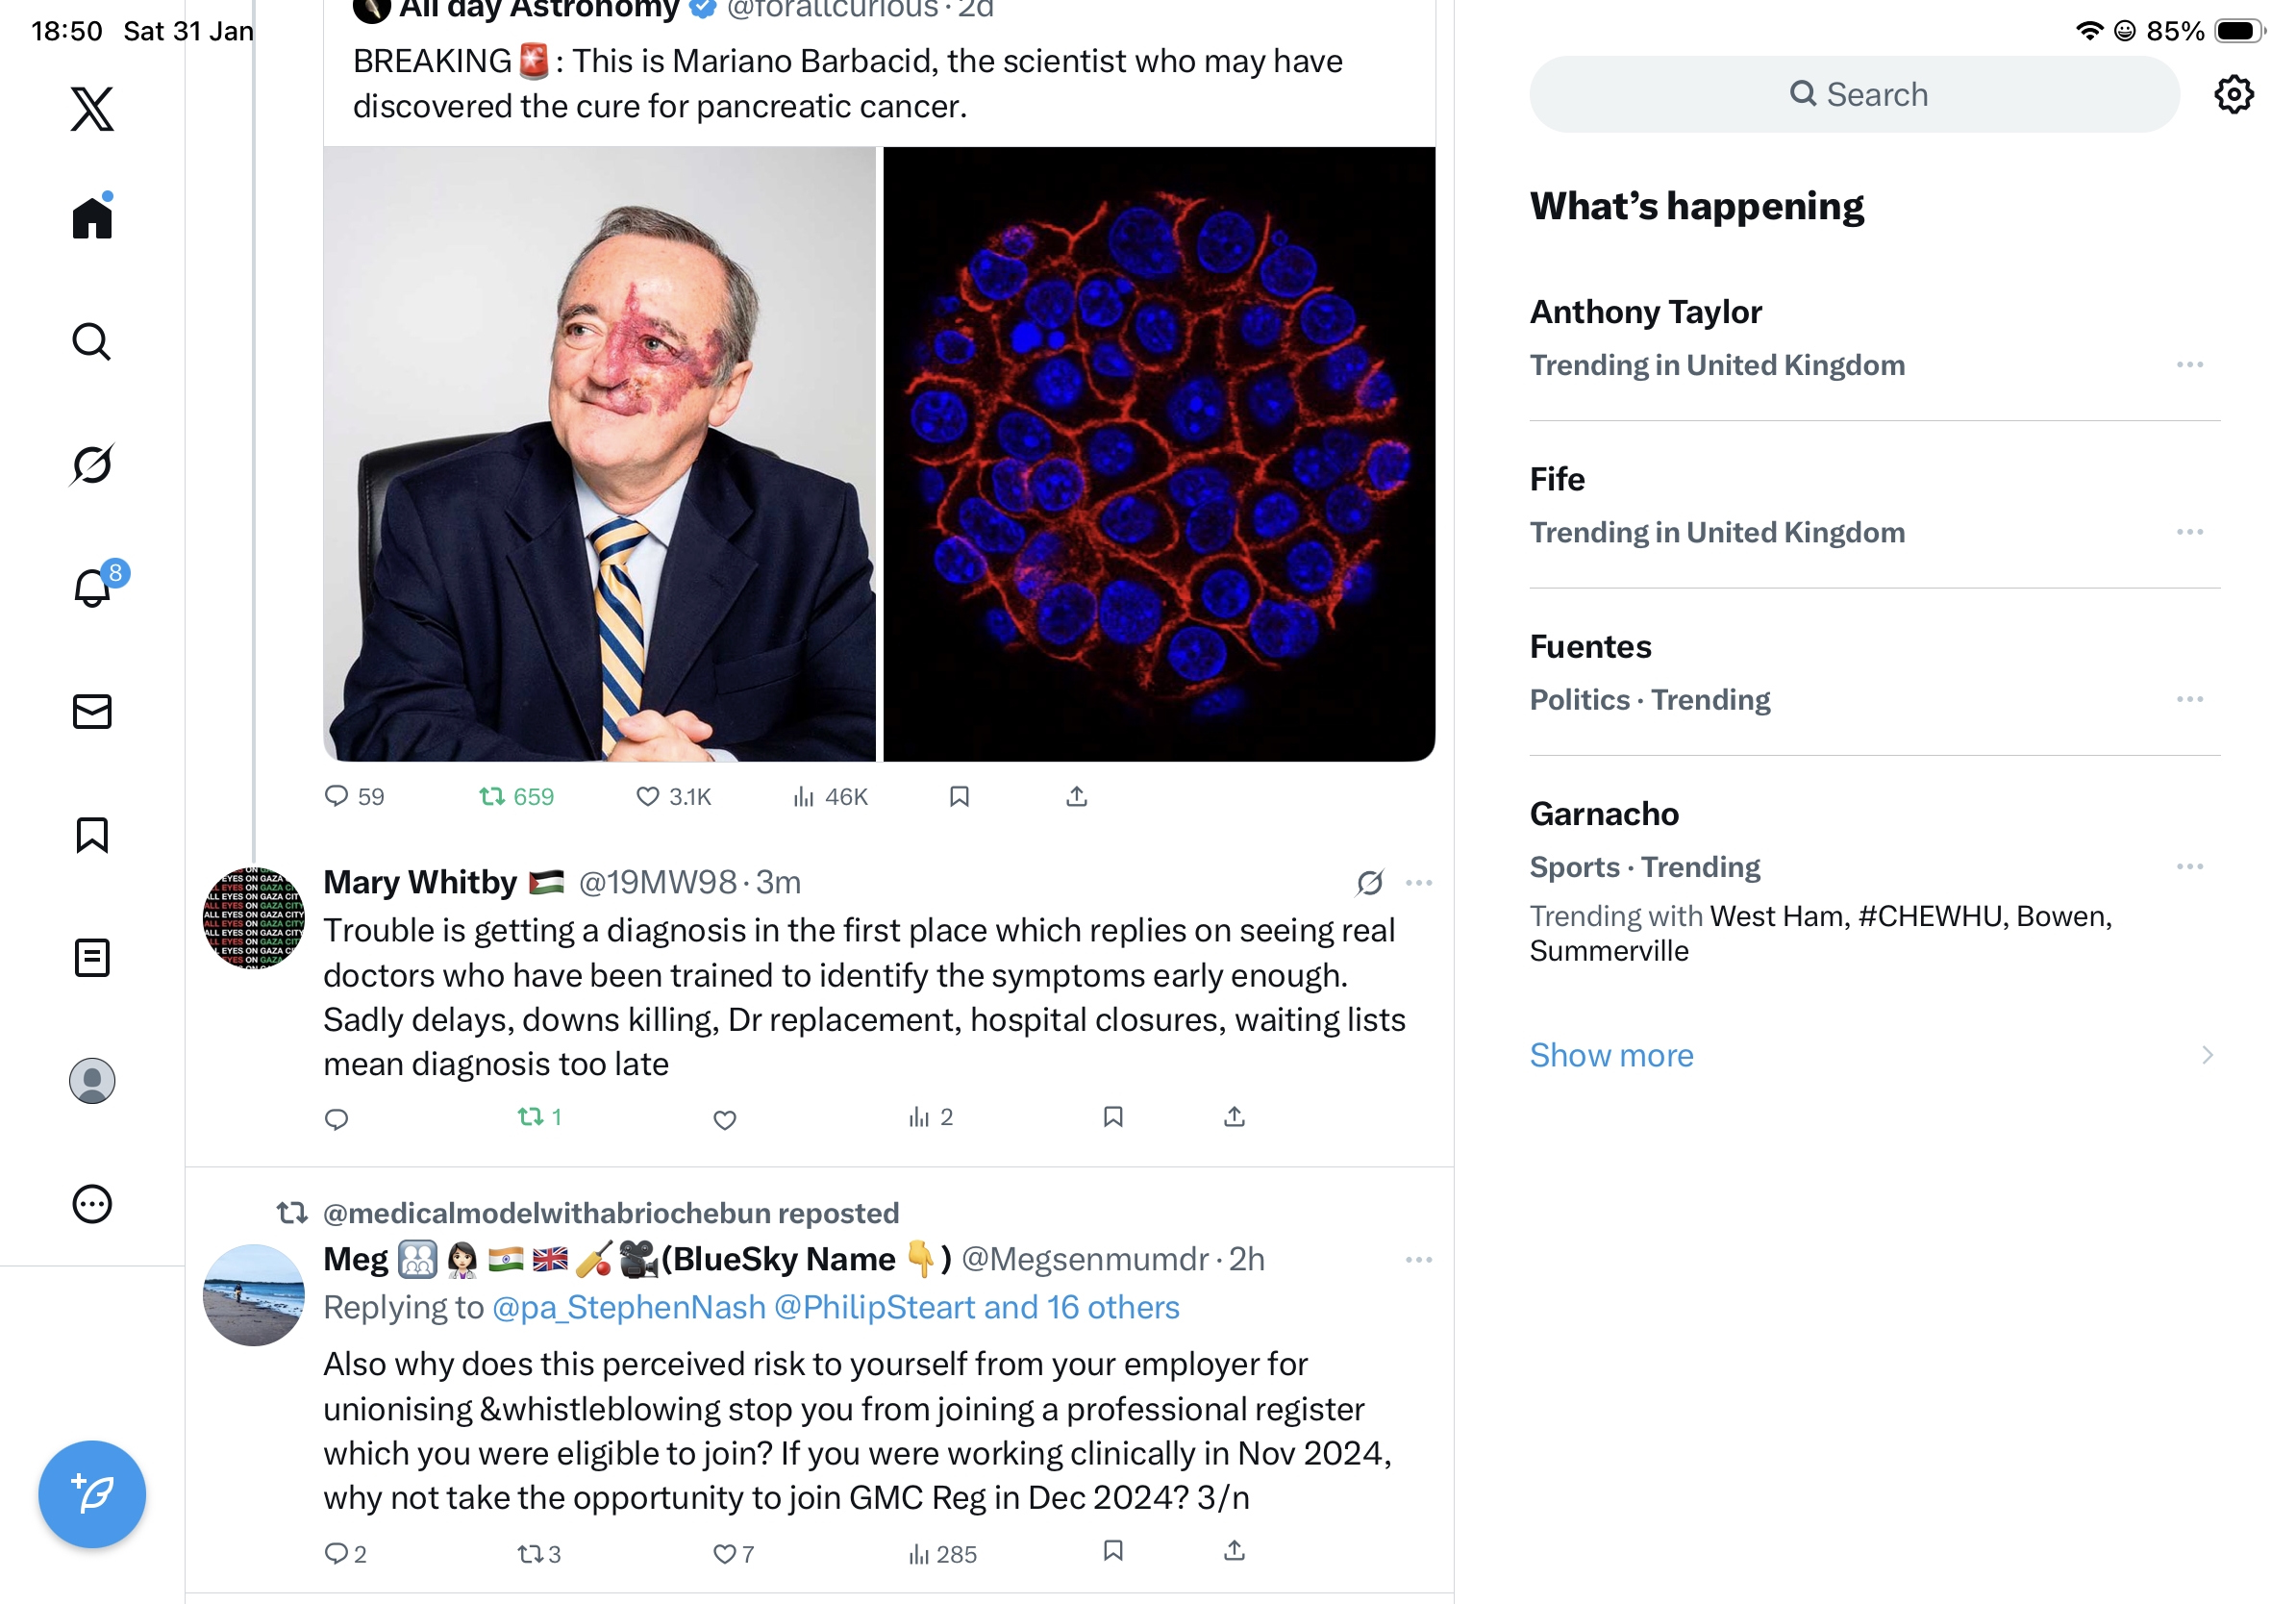This screenshot has height=1604, width=2296.
Task: Open the search magnifier in sidebar
Action: 92,342
